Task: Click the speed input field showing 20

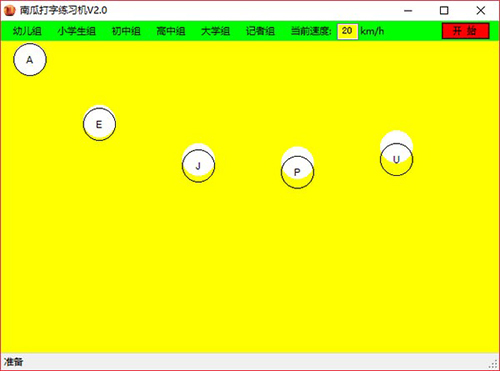Action: pos(347,31)
